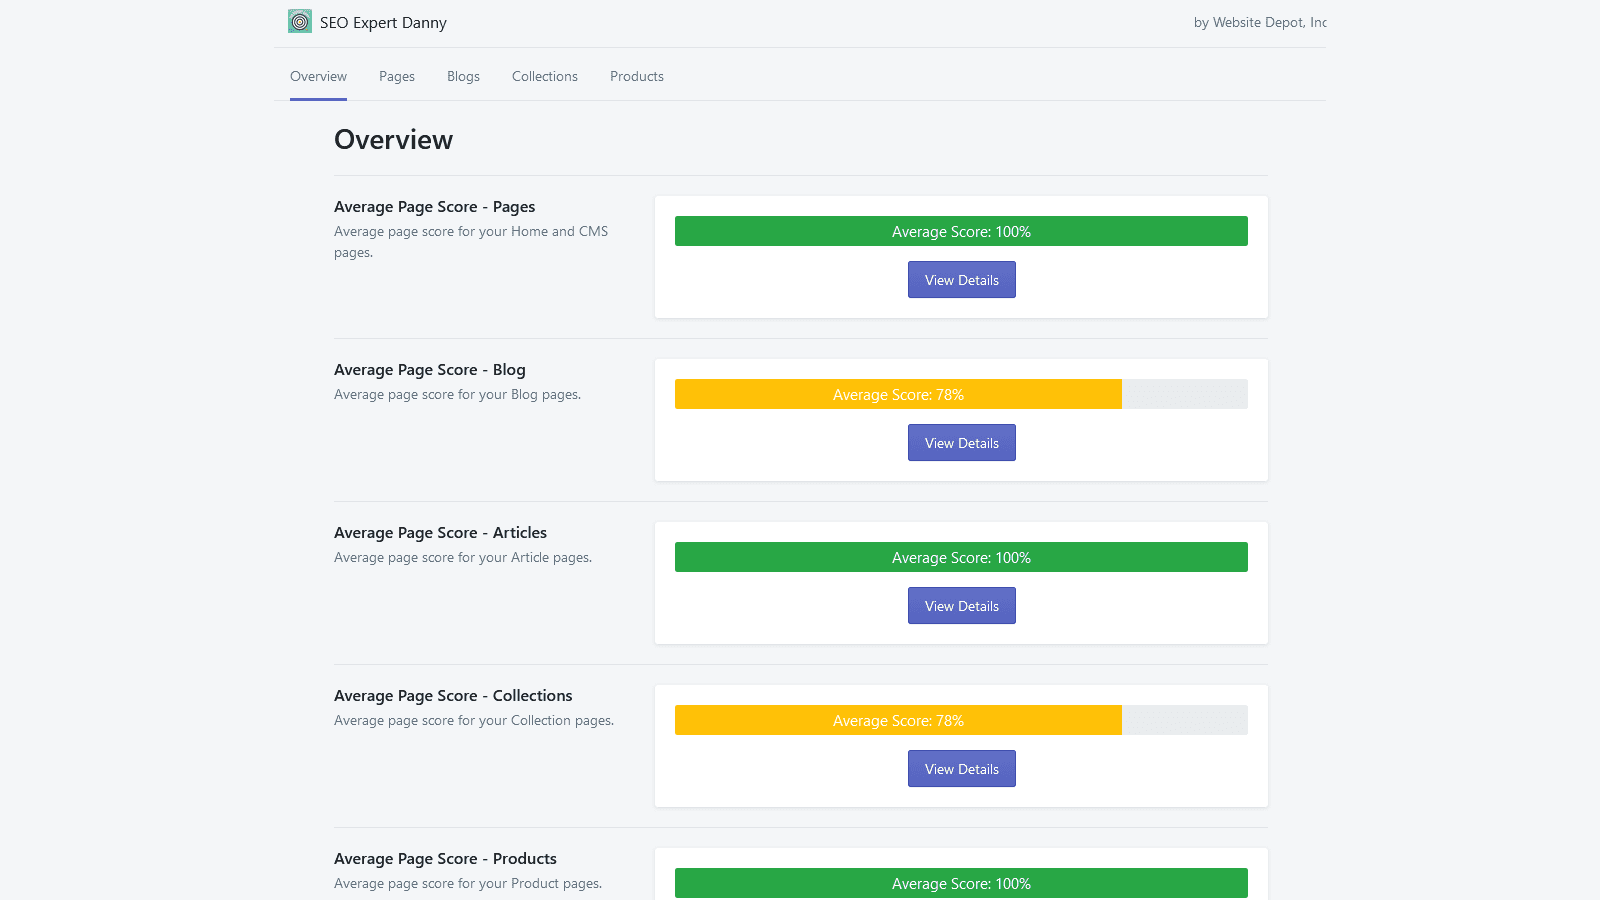Click the Overview page heading

click(x=393, y=140)
